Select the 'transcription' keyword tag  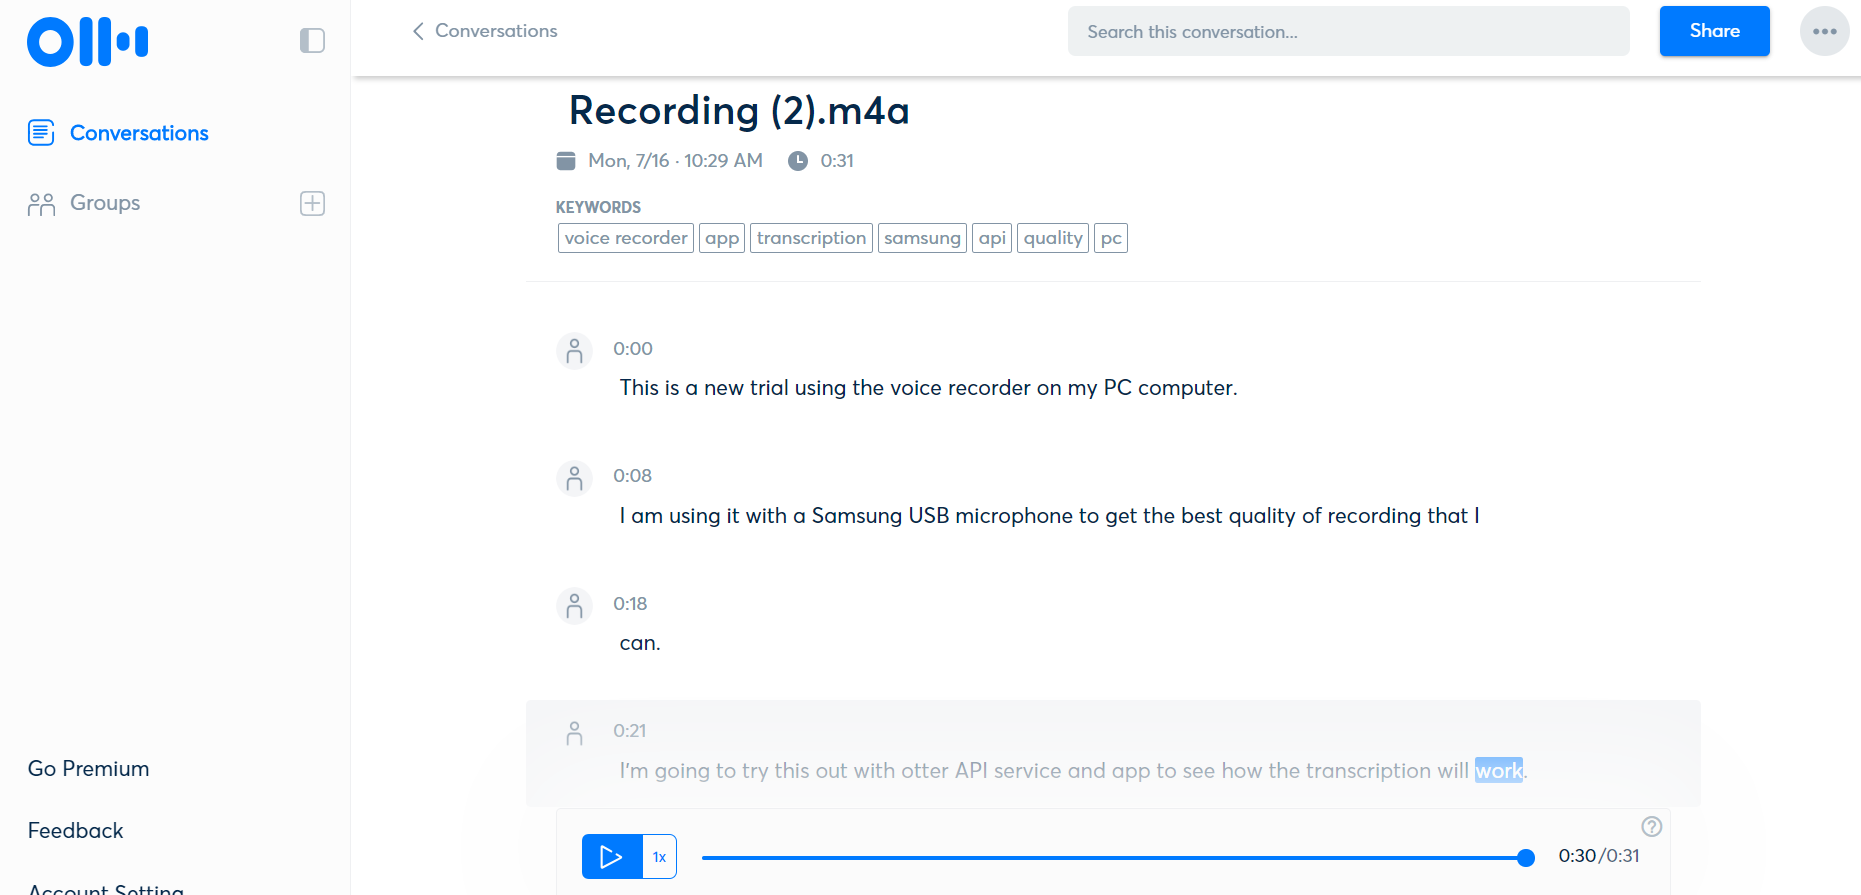tap(811, 238)
